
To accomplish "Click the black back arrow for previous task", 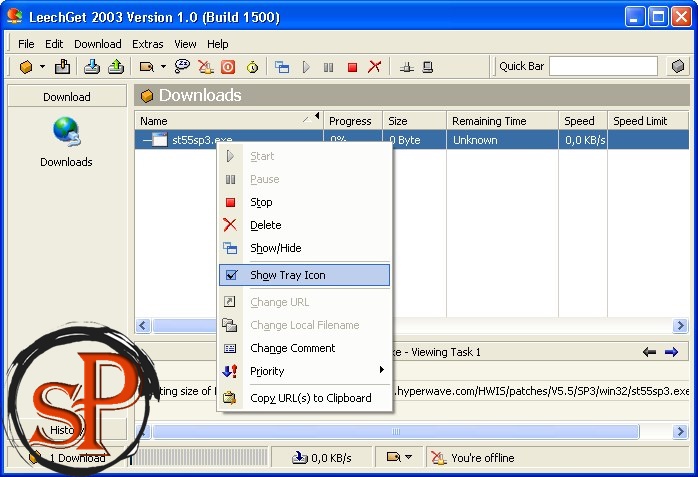I will pyautogui.click(x=650, y=352).
